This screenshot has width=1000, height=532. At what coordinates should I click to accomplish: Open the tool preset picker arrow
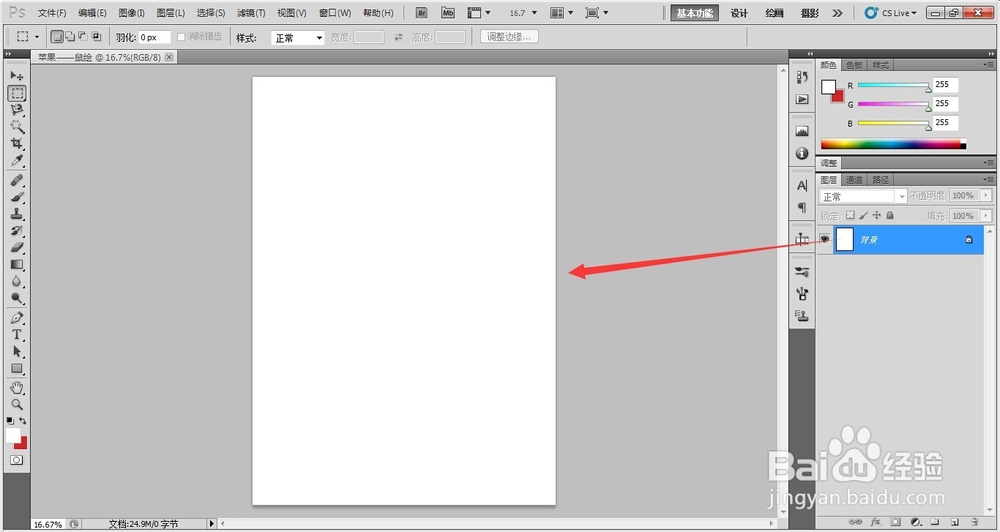[37, 37]
